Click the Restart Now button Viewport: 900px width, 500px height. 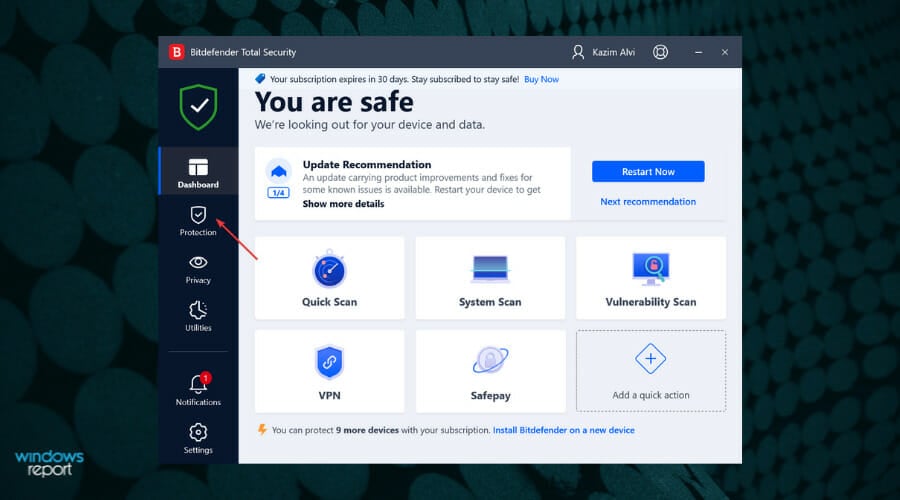click(648, 172)
